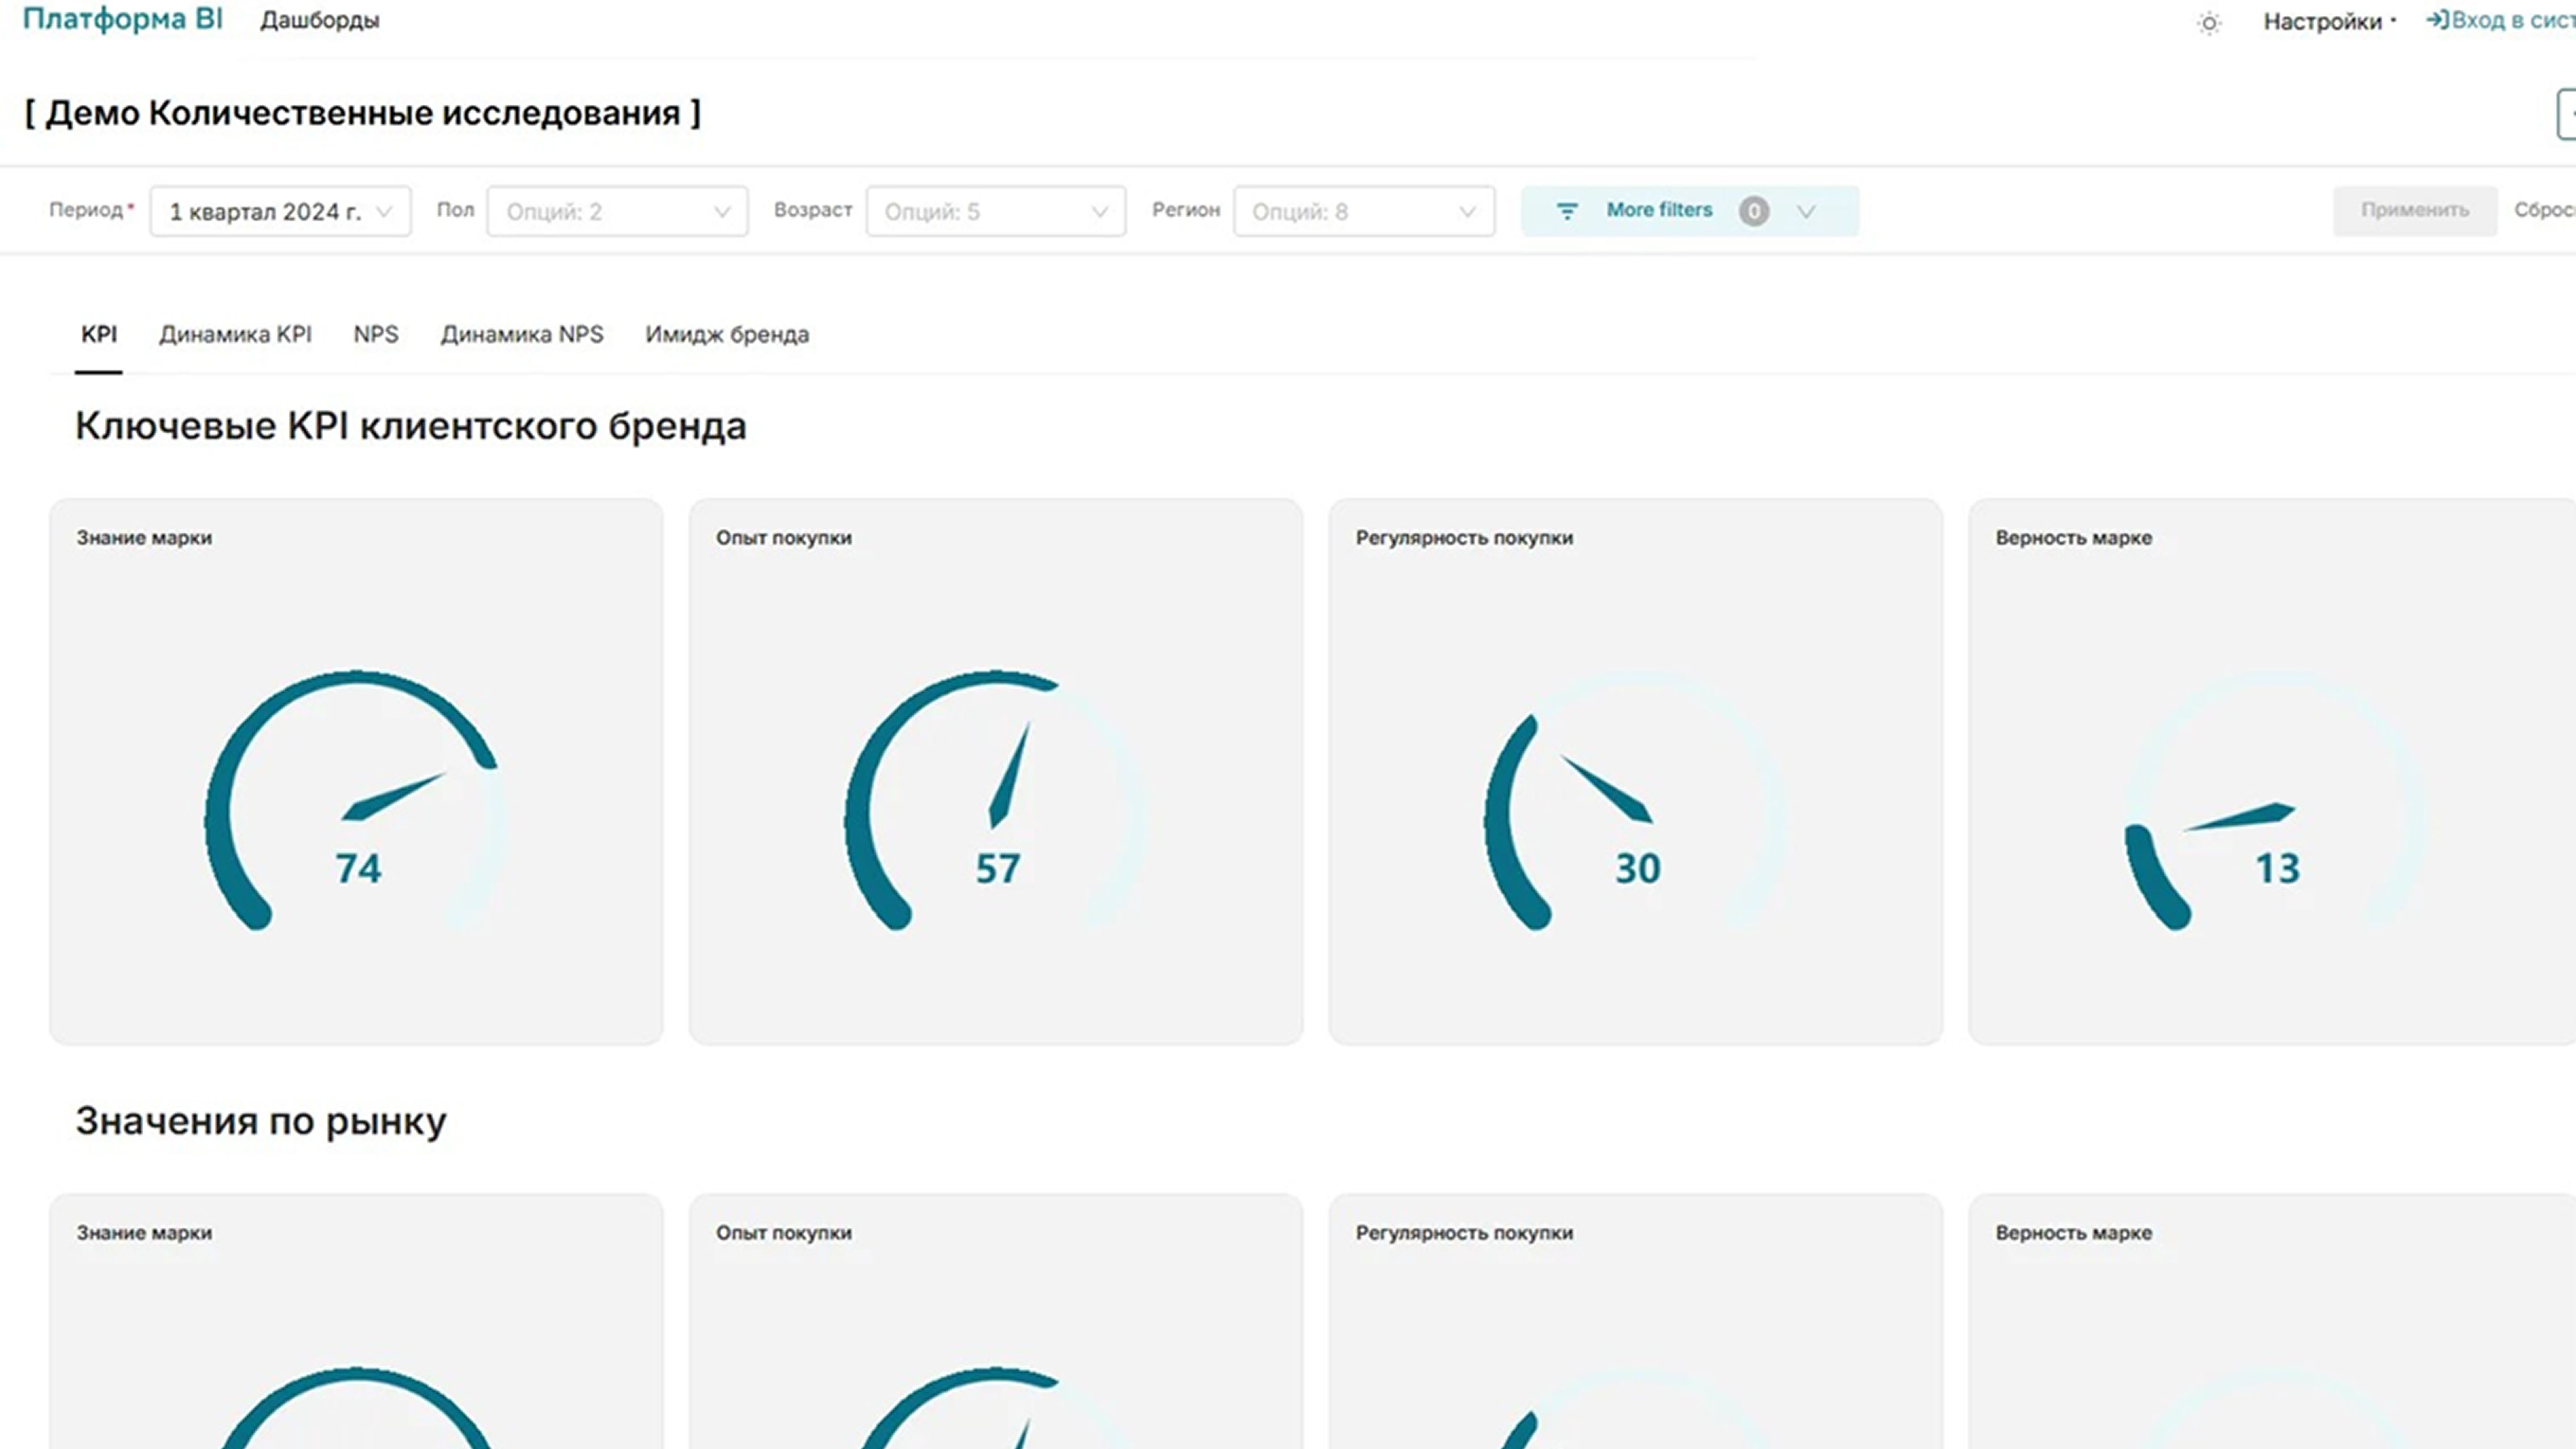Open the Регион options dropdown
2576x1449 pixels.
pyautogui.click(x=1364, y=211)
